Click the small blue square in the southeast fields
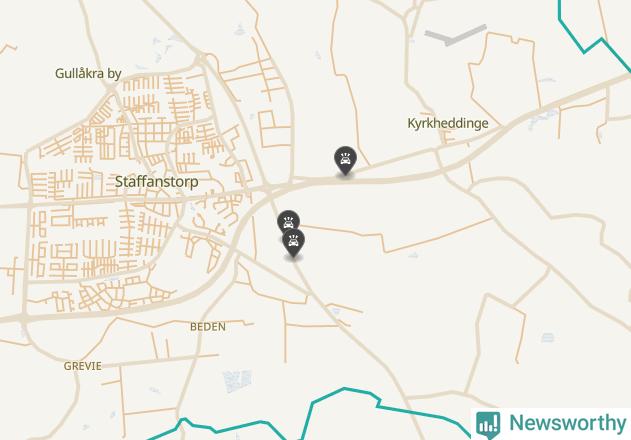This screenshot has width=631, height=440. pos(548,337)
